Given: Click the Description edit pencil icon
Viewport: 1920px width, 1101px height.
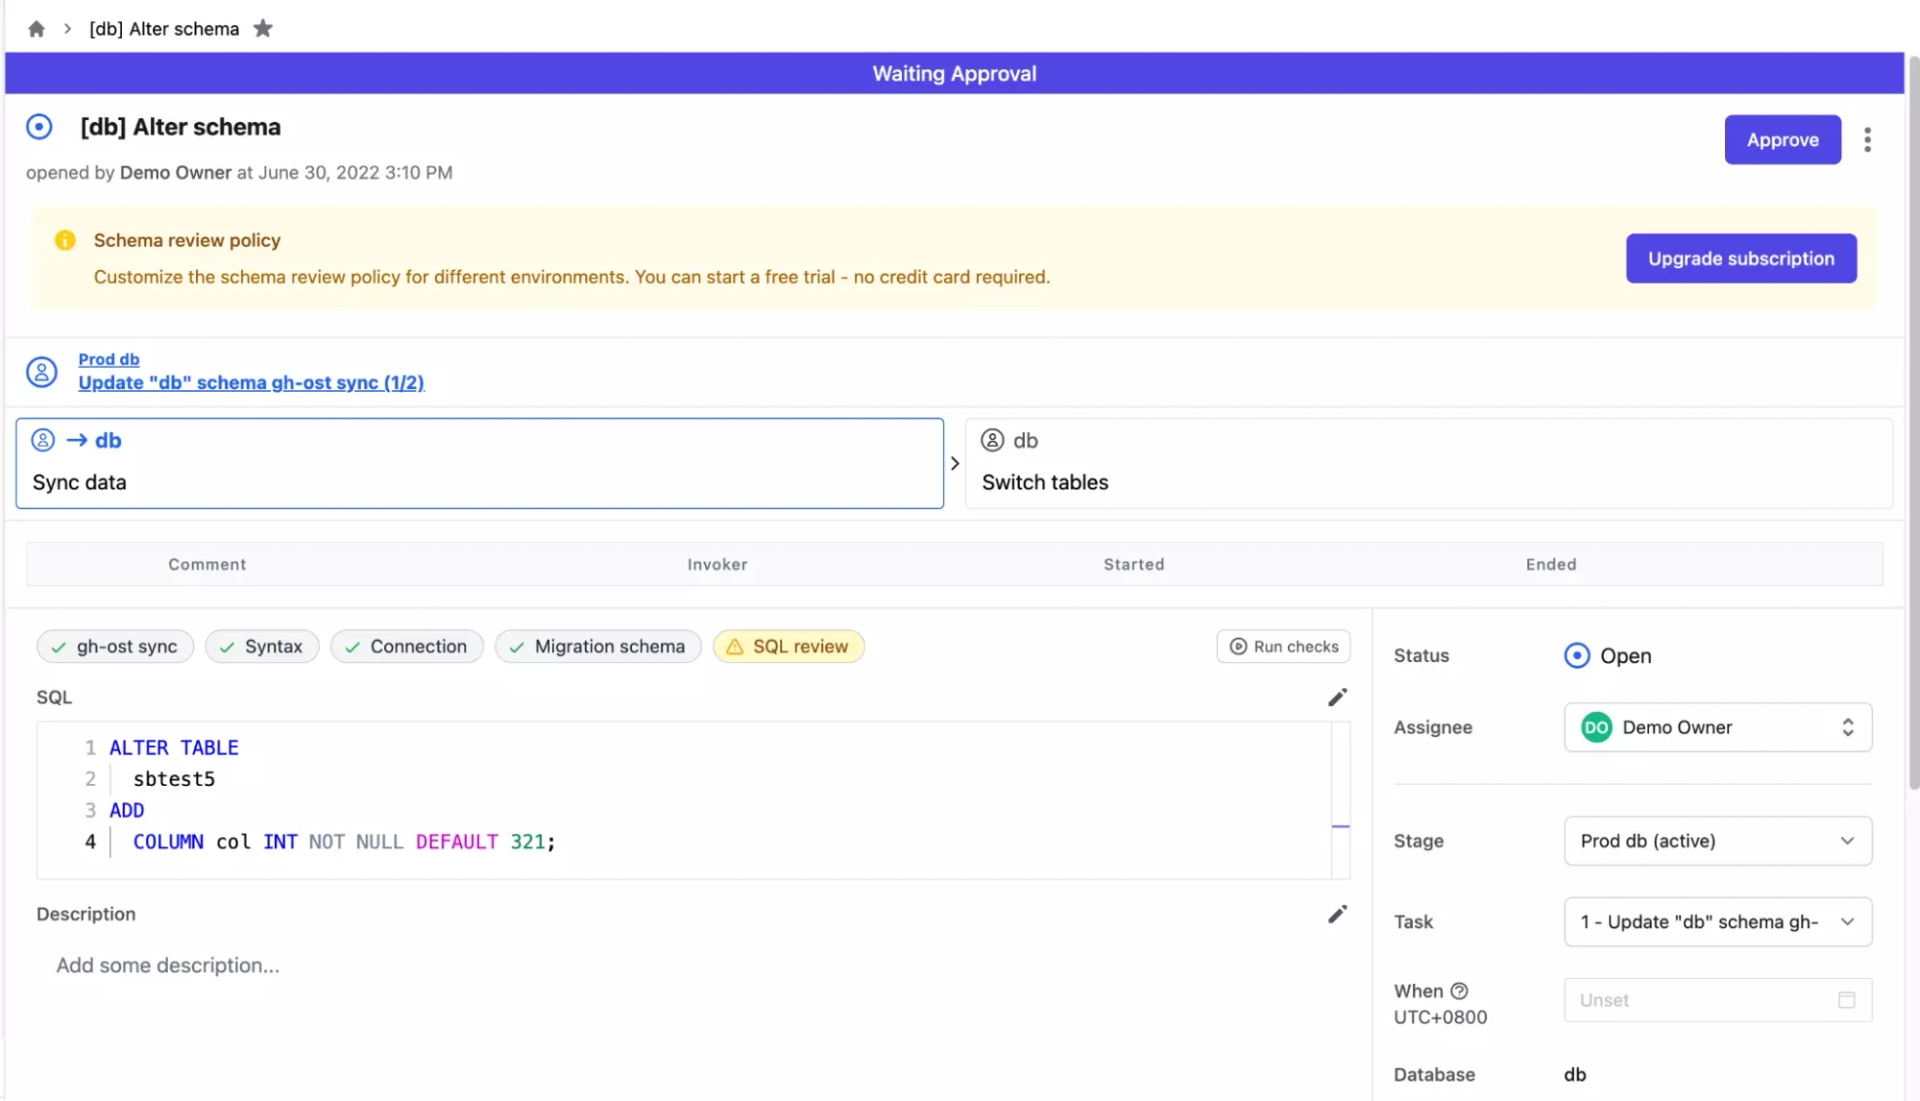Looking at the screenshot, I should [x=1337, y=914].
